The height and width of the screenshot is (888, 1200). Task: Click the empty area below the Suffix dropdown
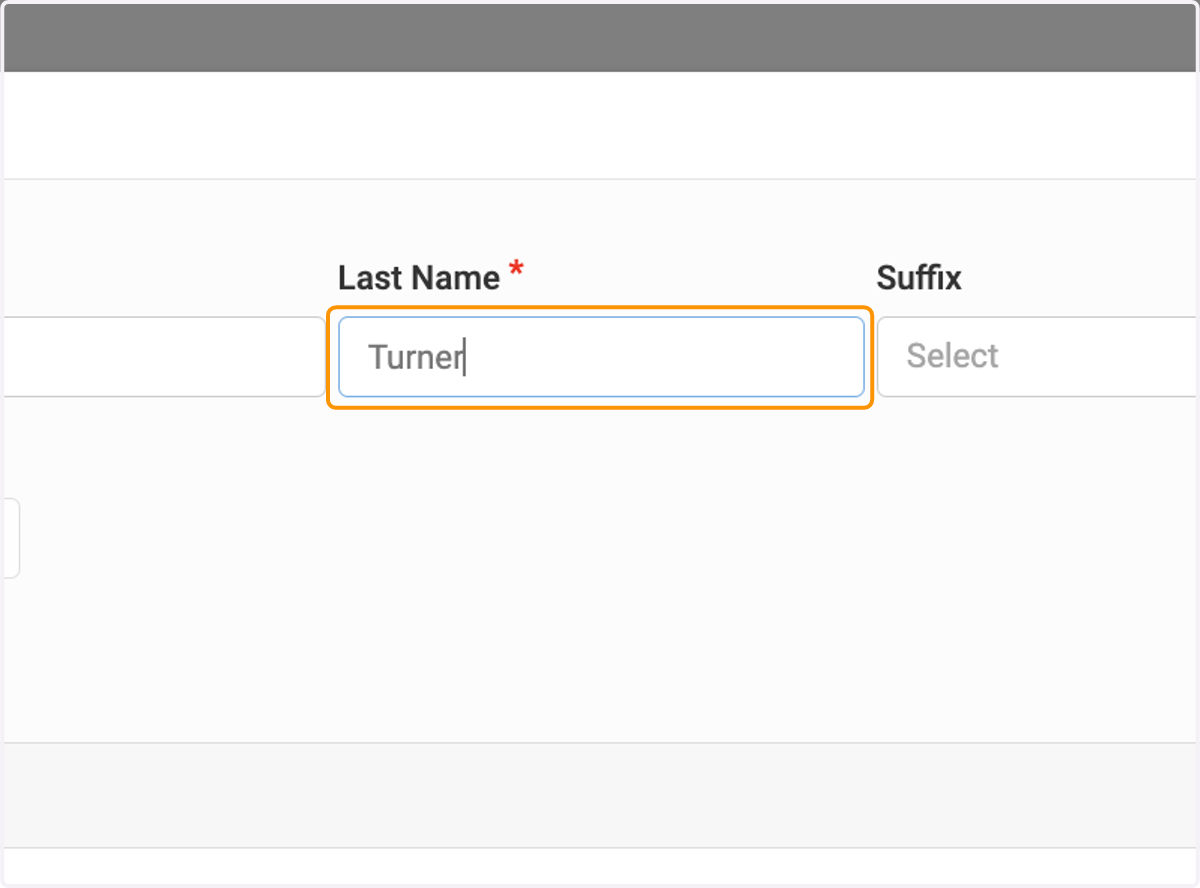coord(1038,570)
